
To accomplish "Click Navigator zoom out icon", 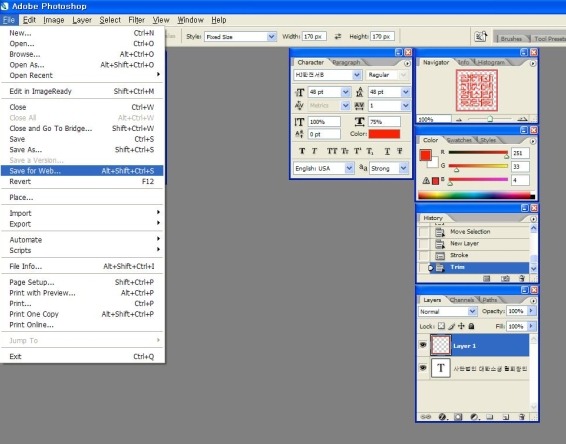I will 459,119.
